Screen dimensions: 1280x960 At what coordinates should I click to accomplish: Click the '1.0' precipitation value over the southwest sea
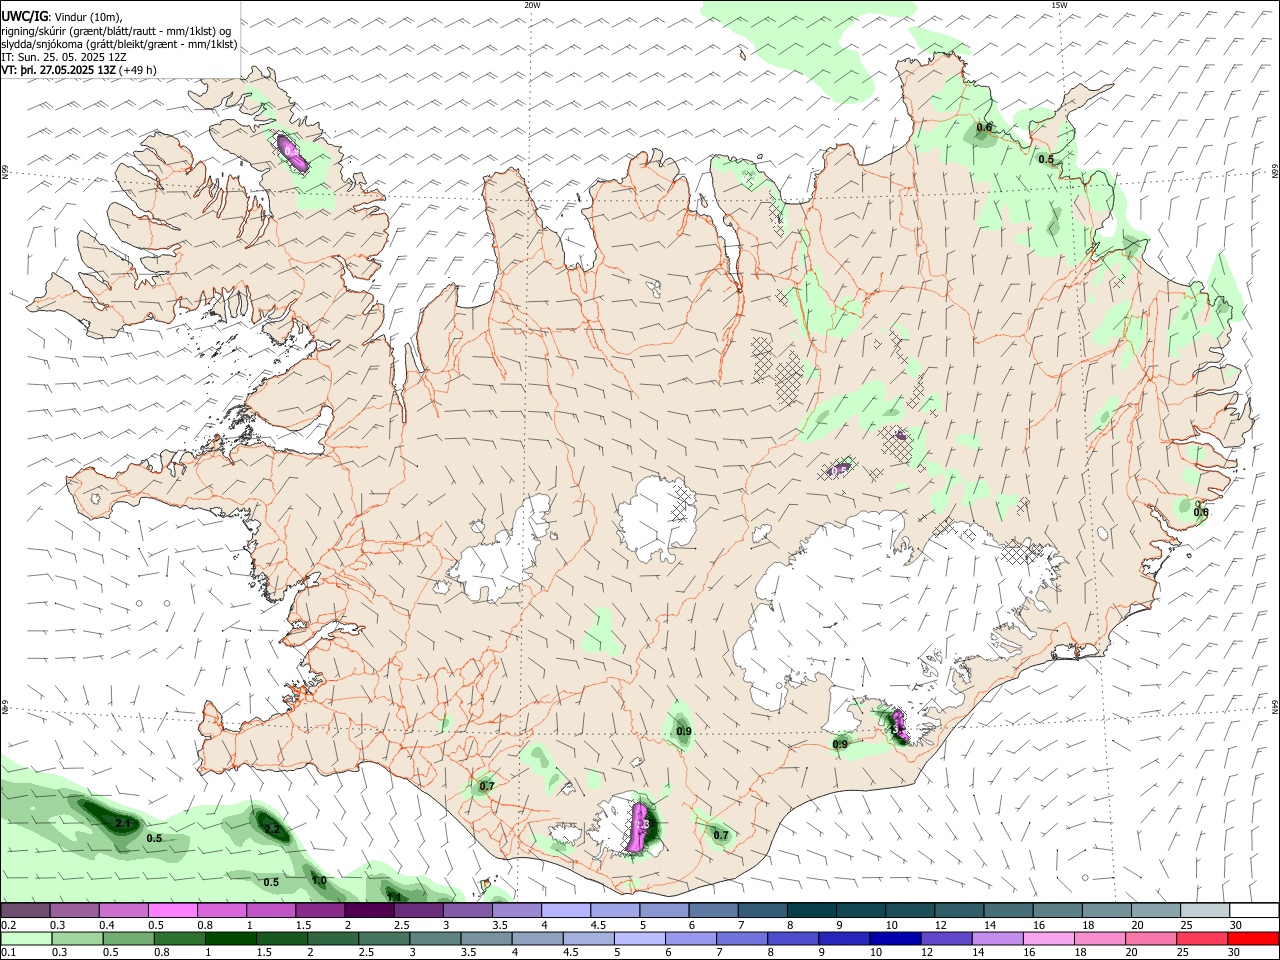[319, 880]
